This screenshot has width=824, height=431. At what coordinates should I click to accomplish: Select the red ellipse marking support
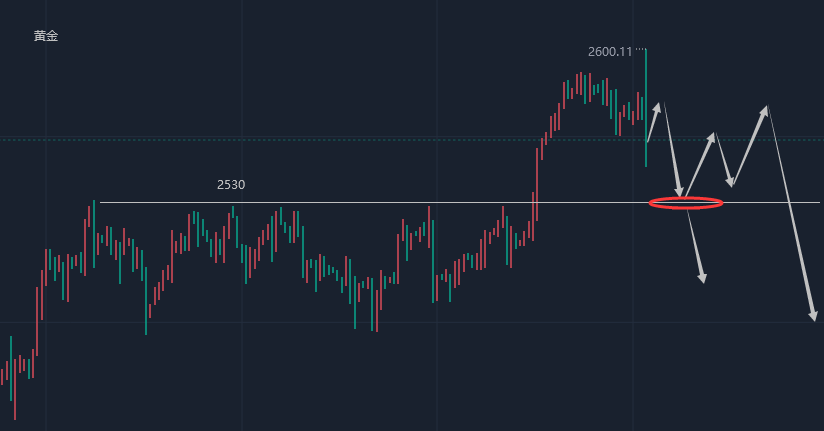coord(686,203)
